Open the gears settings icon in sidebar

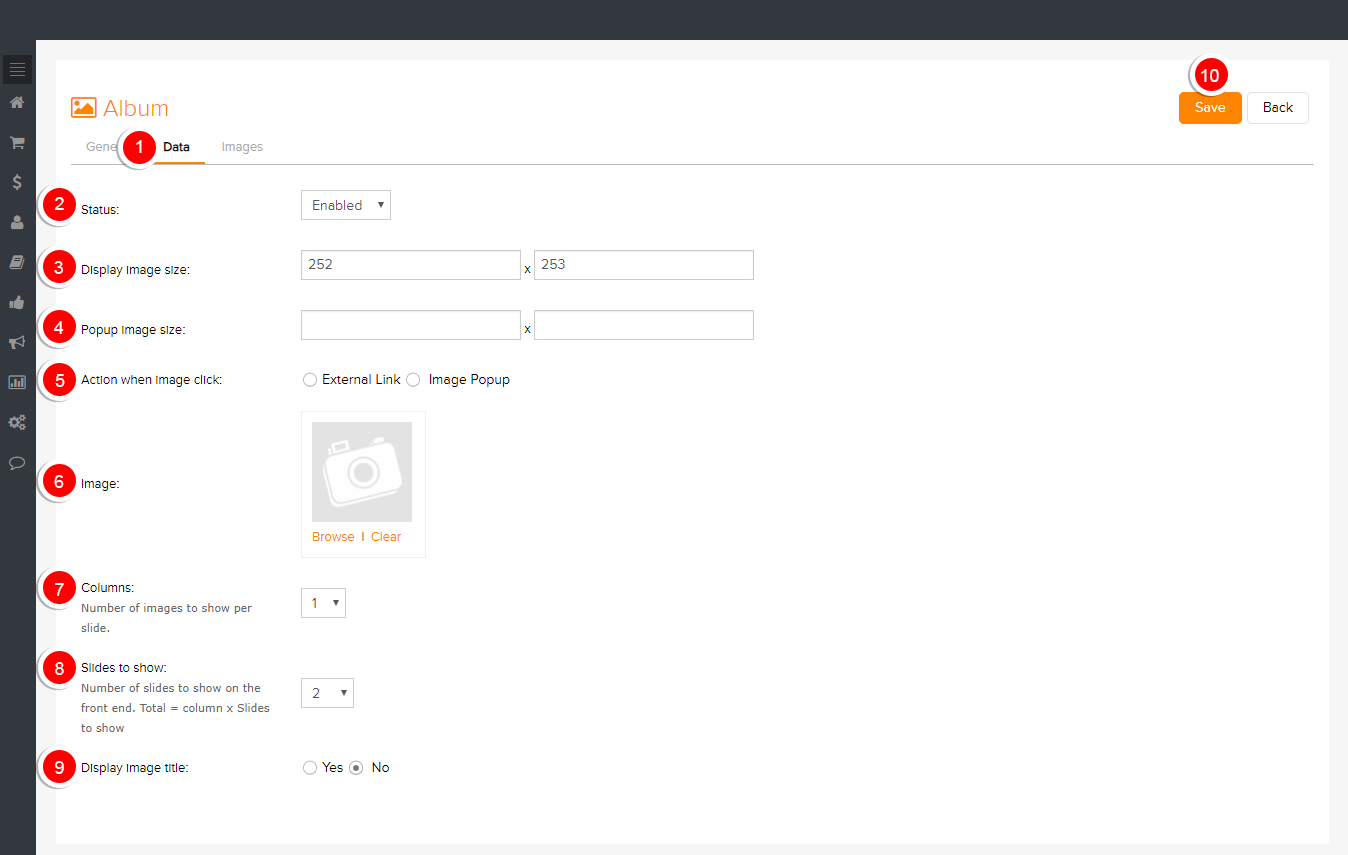tap(17, 422)
